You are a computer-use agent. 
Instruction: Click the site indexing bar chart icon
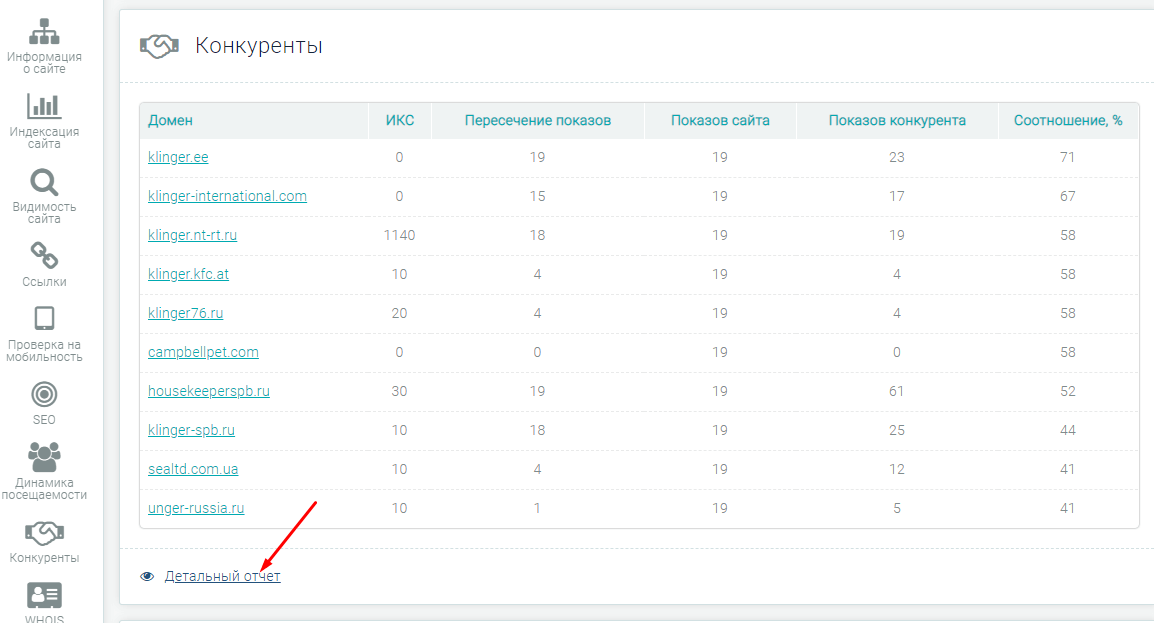tap(44, 106)
